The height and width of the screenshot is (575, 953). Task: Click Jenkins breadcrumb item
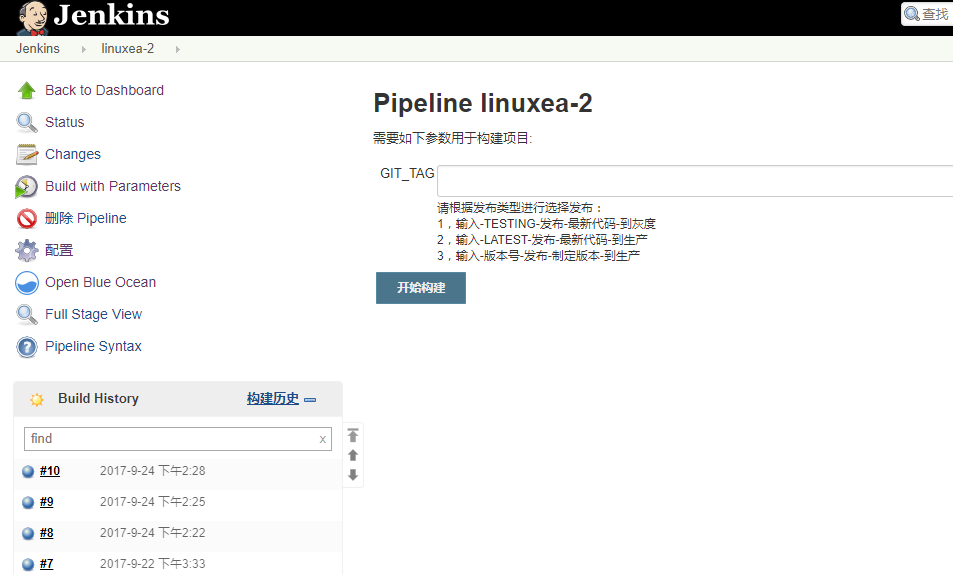coord(38,49)
